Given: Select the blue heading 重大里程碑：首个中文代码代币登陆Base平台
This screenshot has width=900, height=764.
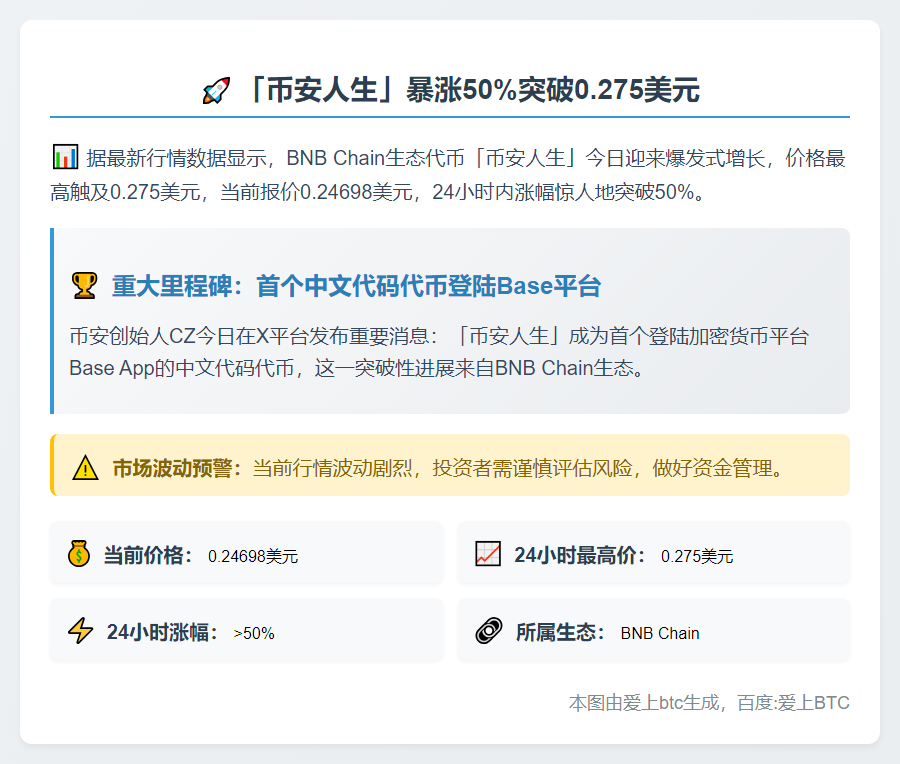Looking at the screenshot, I should point(356,286).
